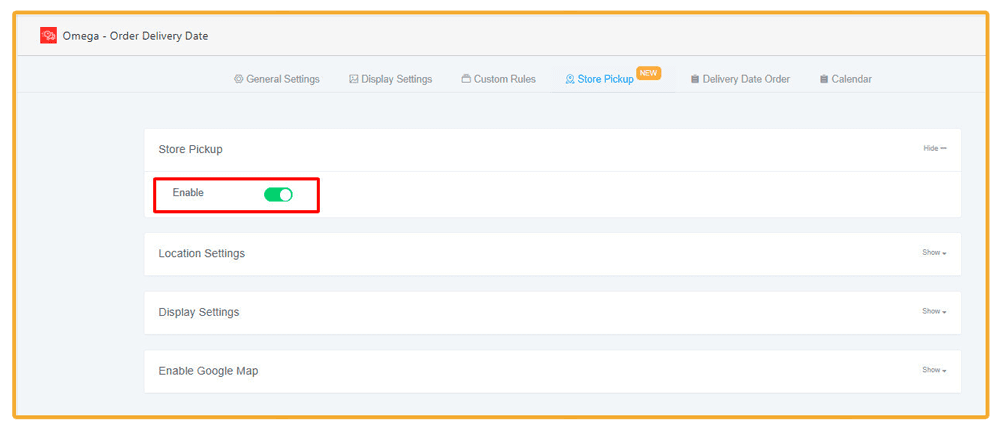Click the image icon beside Display Settings

pos(354,79)
